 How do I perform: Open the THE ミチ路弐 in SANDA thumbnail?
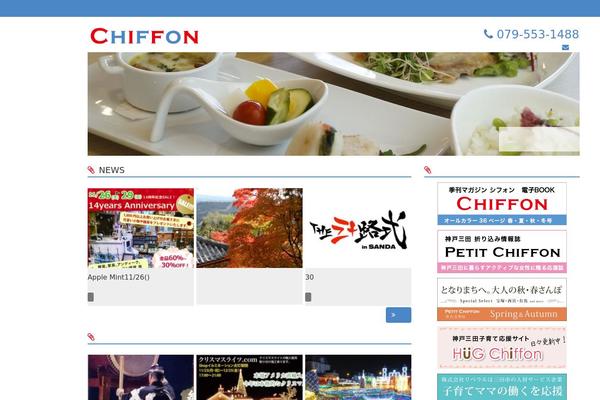coord(358,228)
